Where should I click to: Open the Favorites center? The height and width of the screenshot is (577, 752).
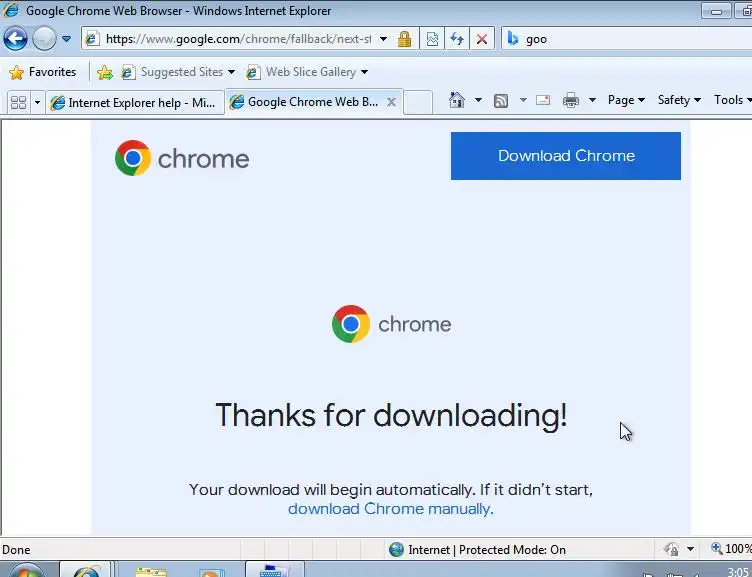click(43, 72)
